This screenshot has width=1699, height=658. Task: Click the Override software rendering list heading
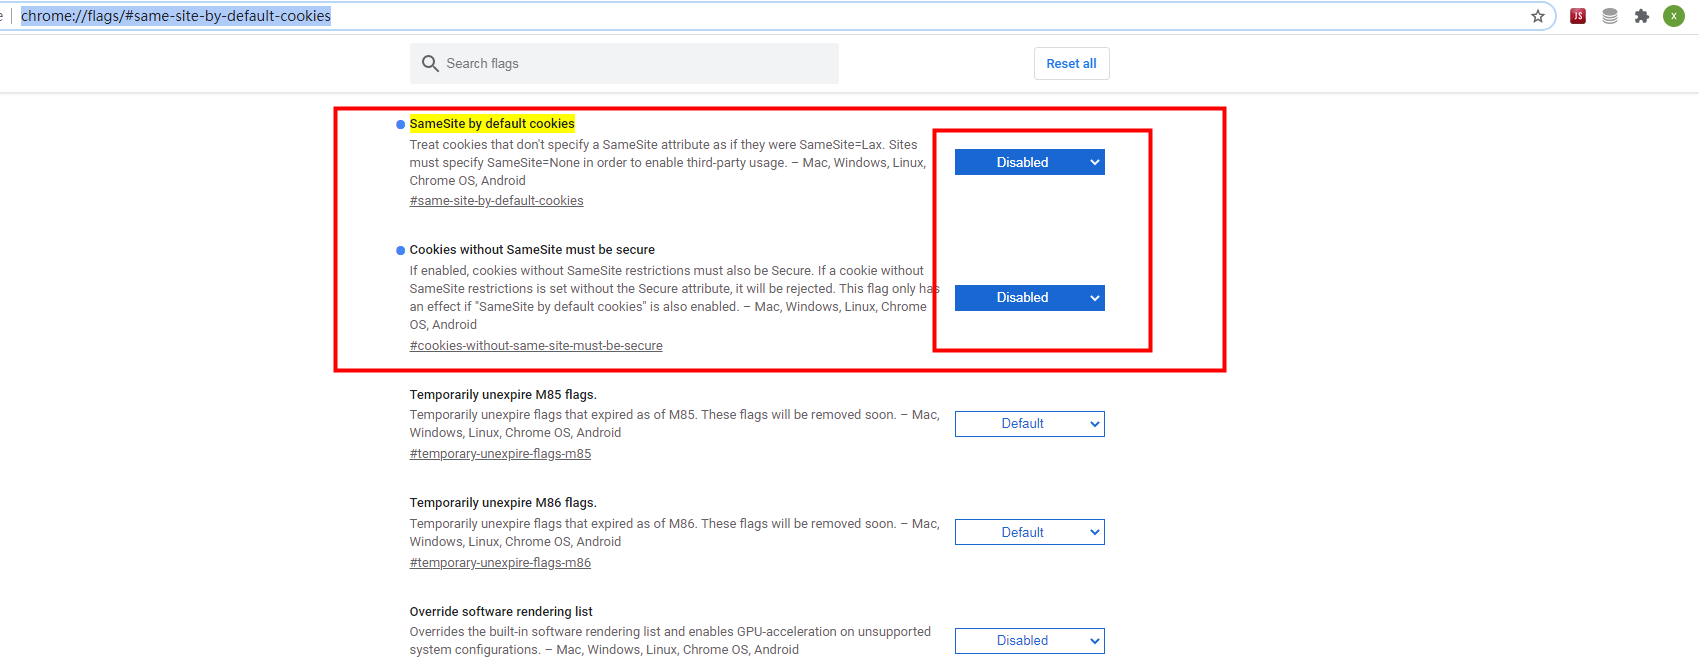tap(501, 612)
